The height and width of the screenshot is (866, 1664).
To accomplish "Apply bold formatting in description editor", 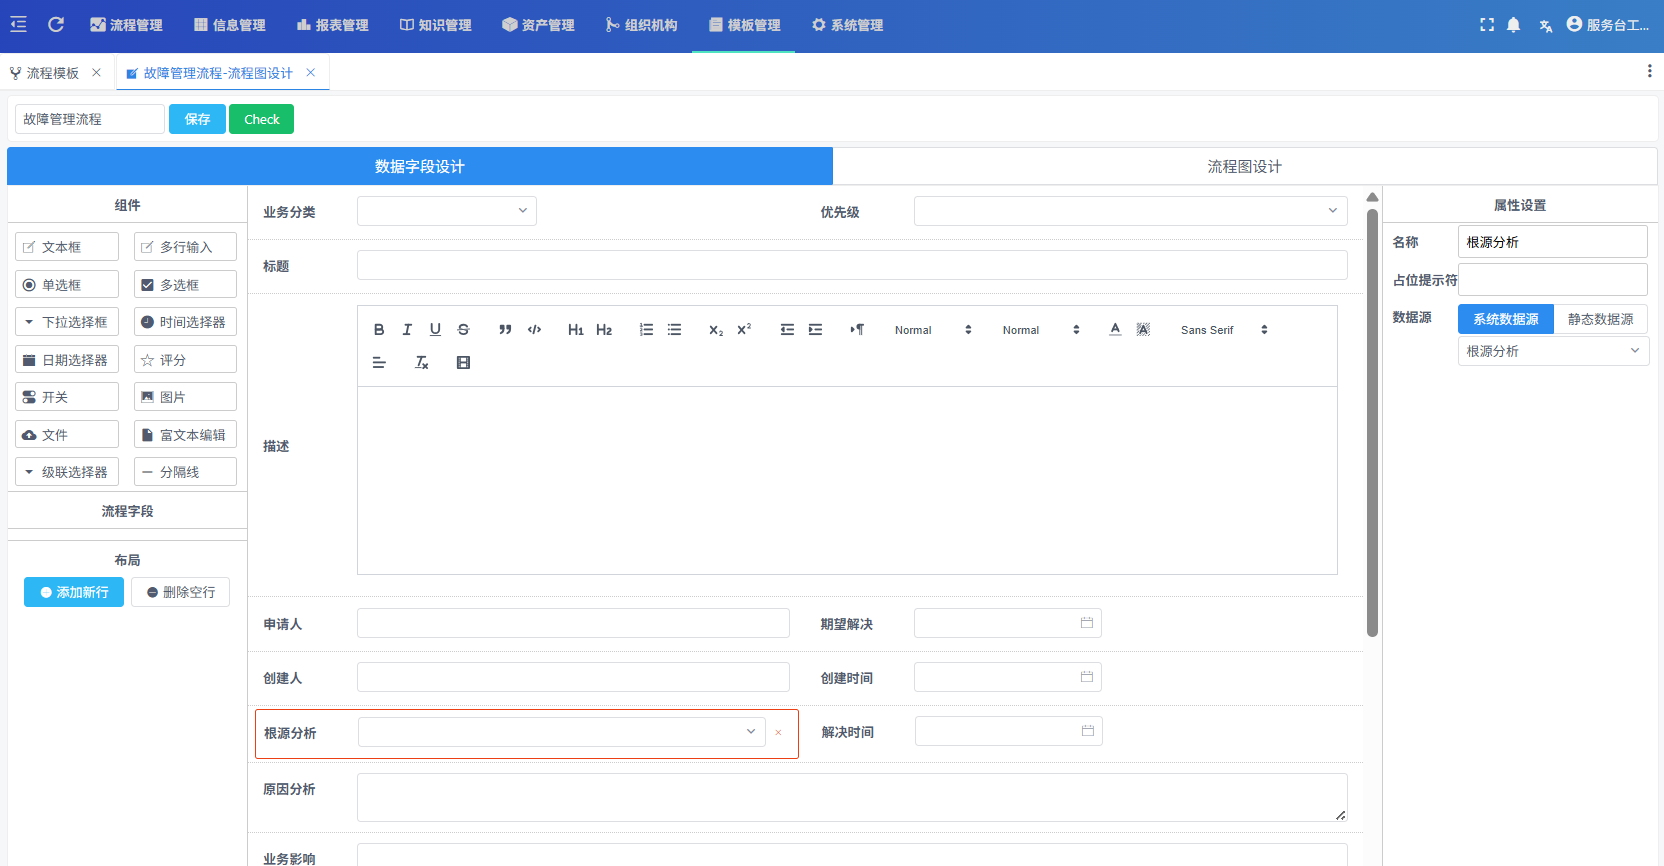I will (x=379, y=330).
